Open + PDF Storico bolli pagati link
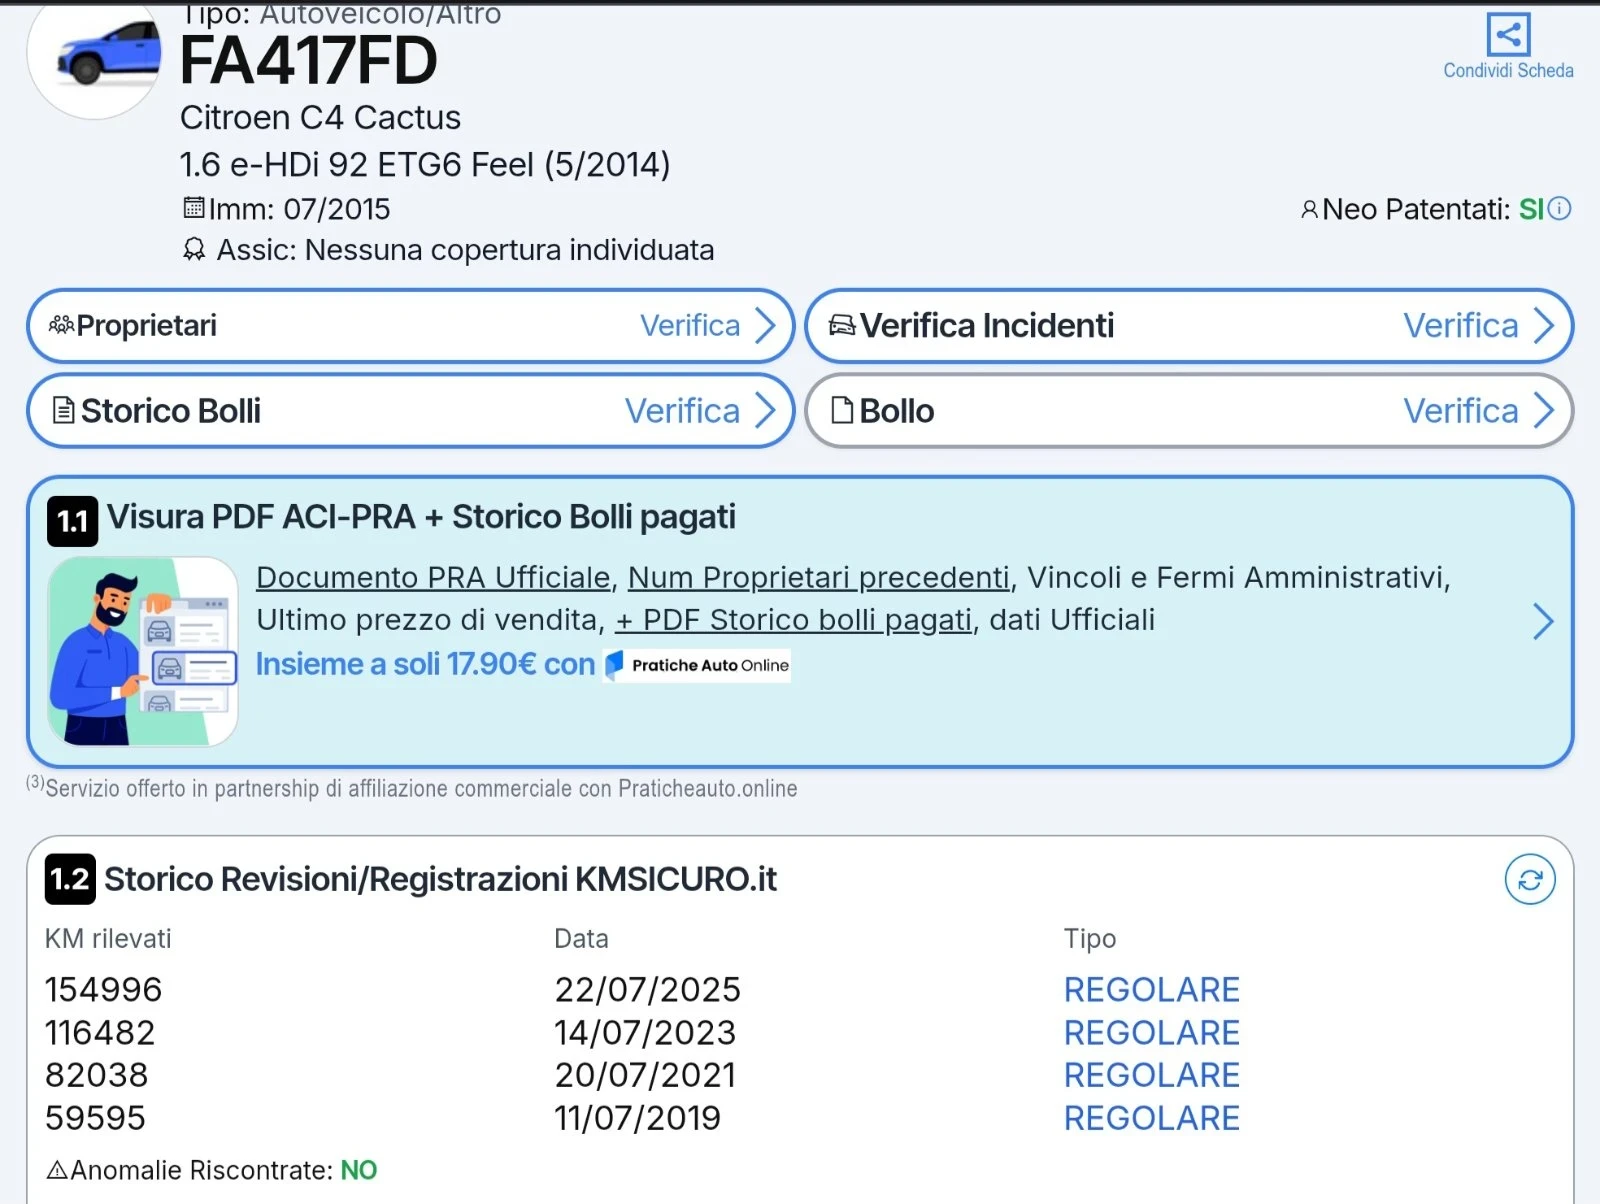This screenshot has height=1204, width=1600. coord(794,620)
